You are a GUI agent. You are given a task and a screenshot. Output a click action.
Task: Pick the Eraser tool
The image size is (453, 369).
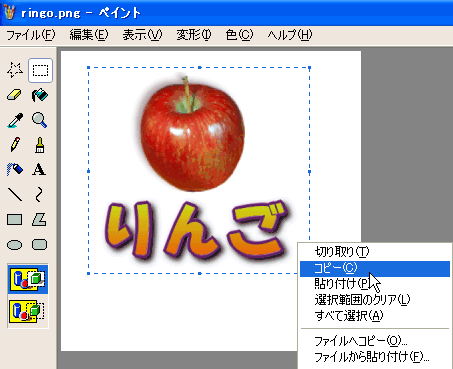coord(15,95)
